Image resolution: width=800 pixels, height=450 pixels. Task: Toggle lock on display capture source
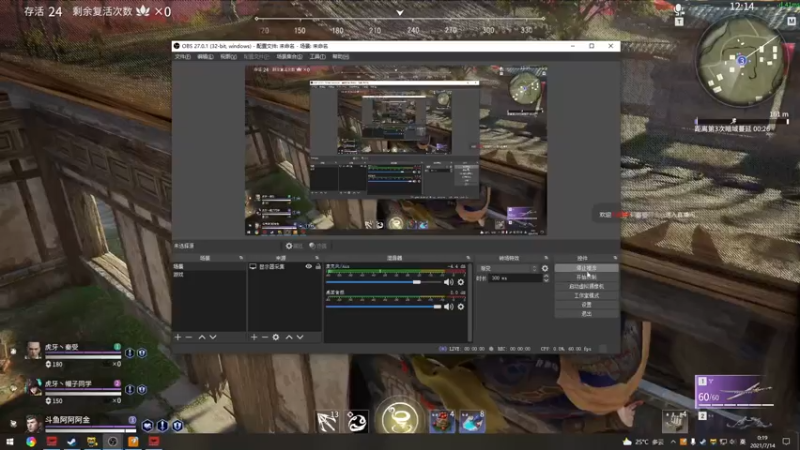click(x=318, y=266)
